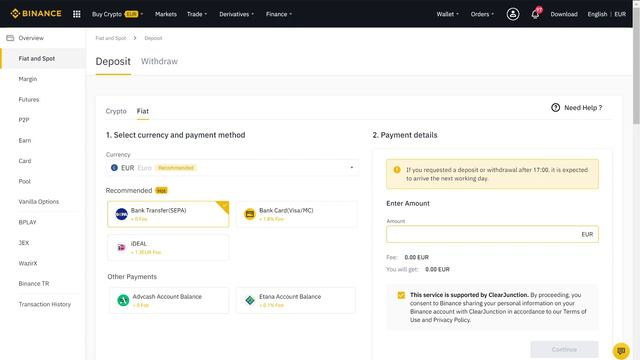
Task: Click the Fiat and Spot breadcrumb link
Action: 111,38
